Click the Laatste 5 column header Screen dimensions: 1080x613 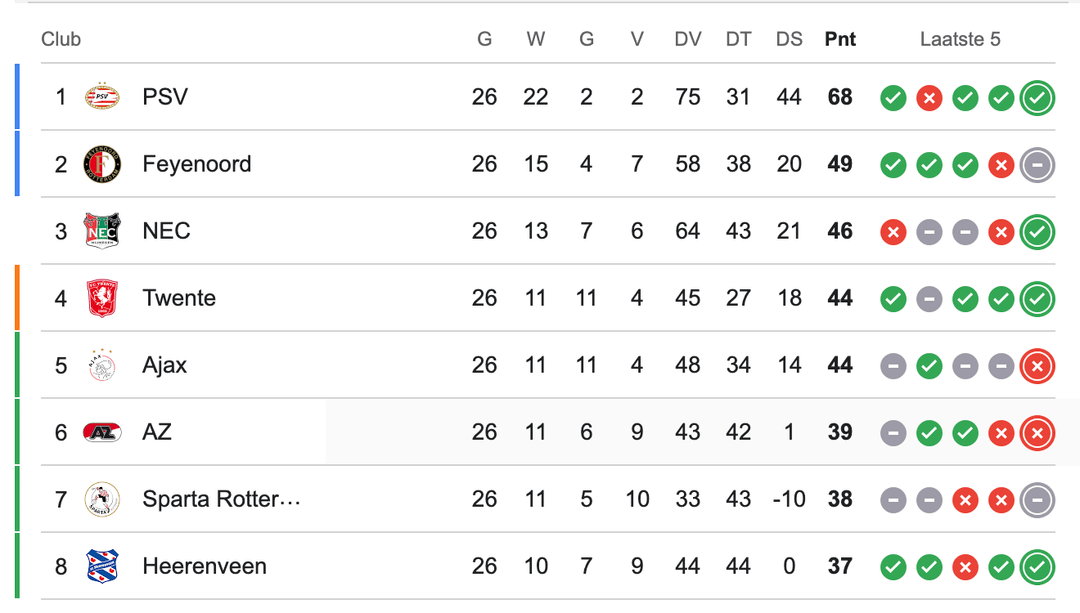tap(960, 39)
